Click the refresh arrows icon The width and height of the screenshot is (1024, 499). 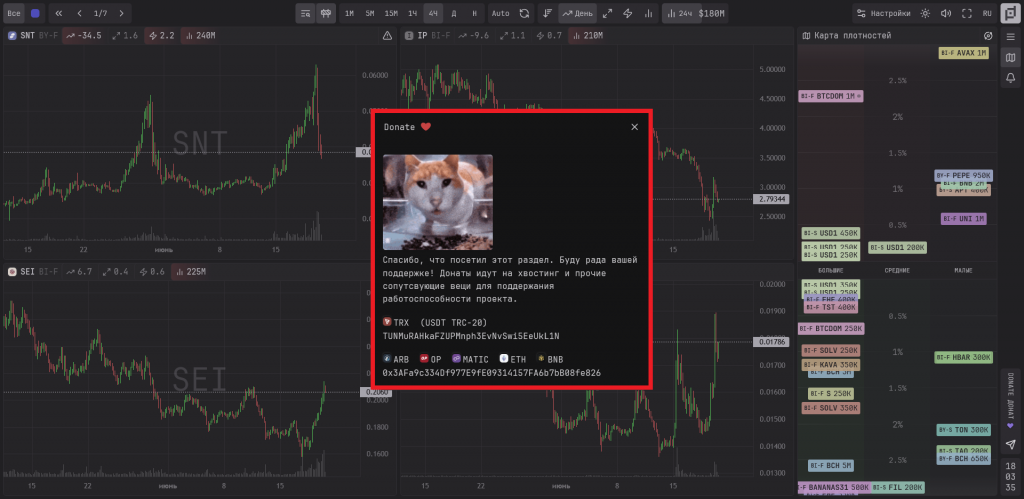(x=524, y=13)
